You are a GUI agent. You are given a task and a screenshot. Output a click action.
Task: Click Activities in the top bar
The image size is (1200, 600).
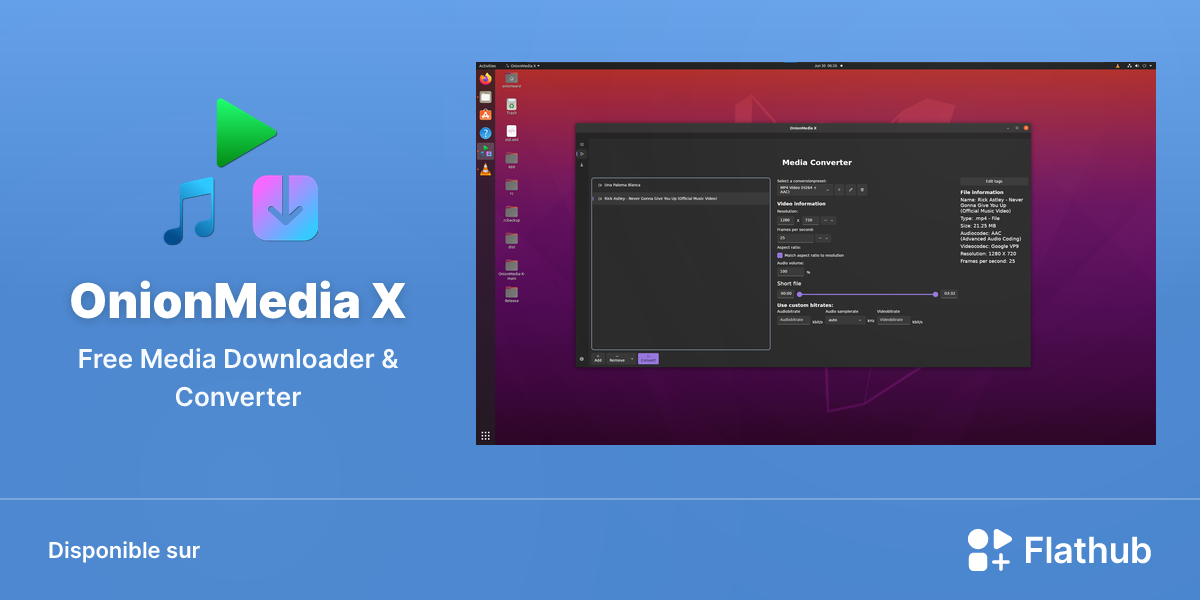click(x=487, y=66)
